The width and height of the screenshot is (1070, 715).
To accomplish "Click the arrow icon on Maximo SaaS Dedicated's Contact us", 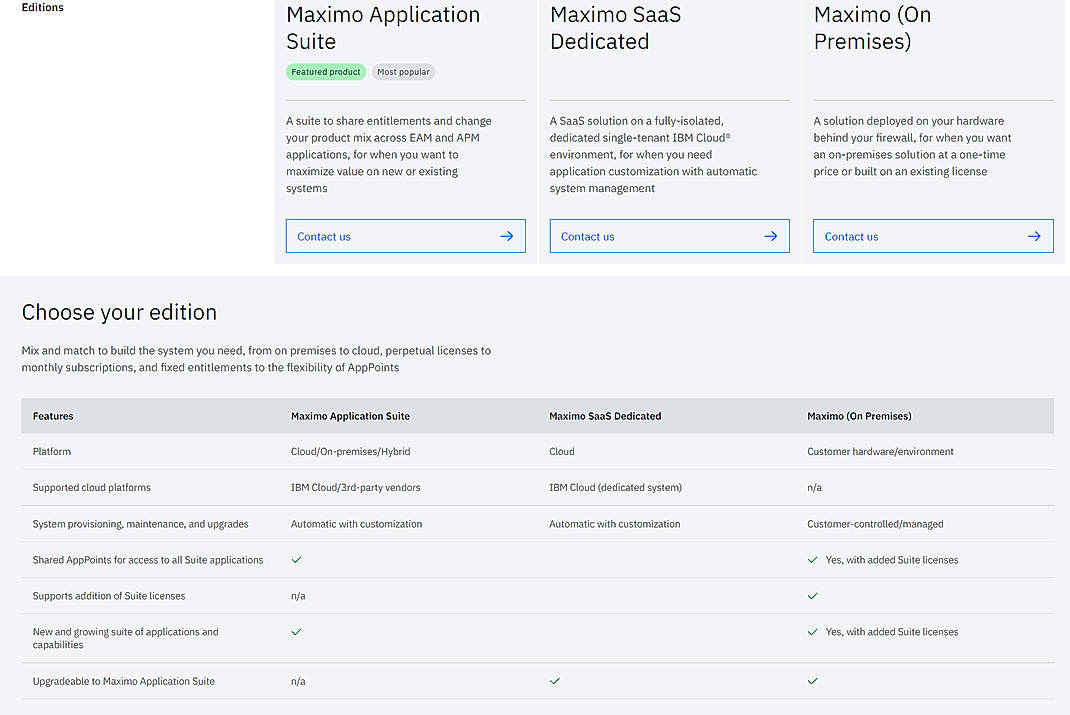I will [770, 236].
